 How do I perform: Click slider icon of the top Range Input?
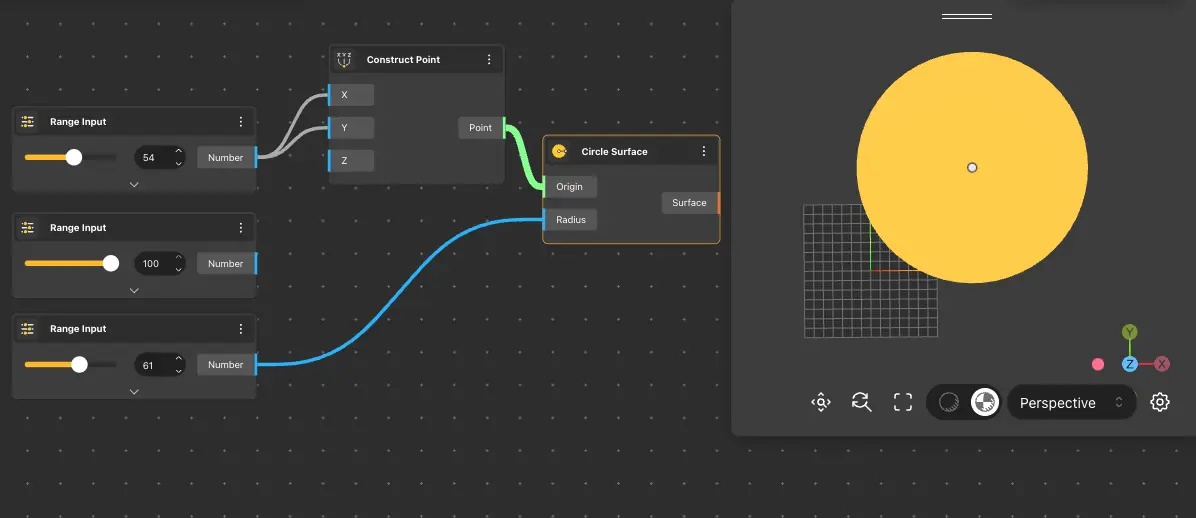(x=28, y=122)
